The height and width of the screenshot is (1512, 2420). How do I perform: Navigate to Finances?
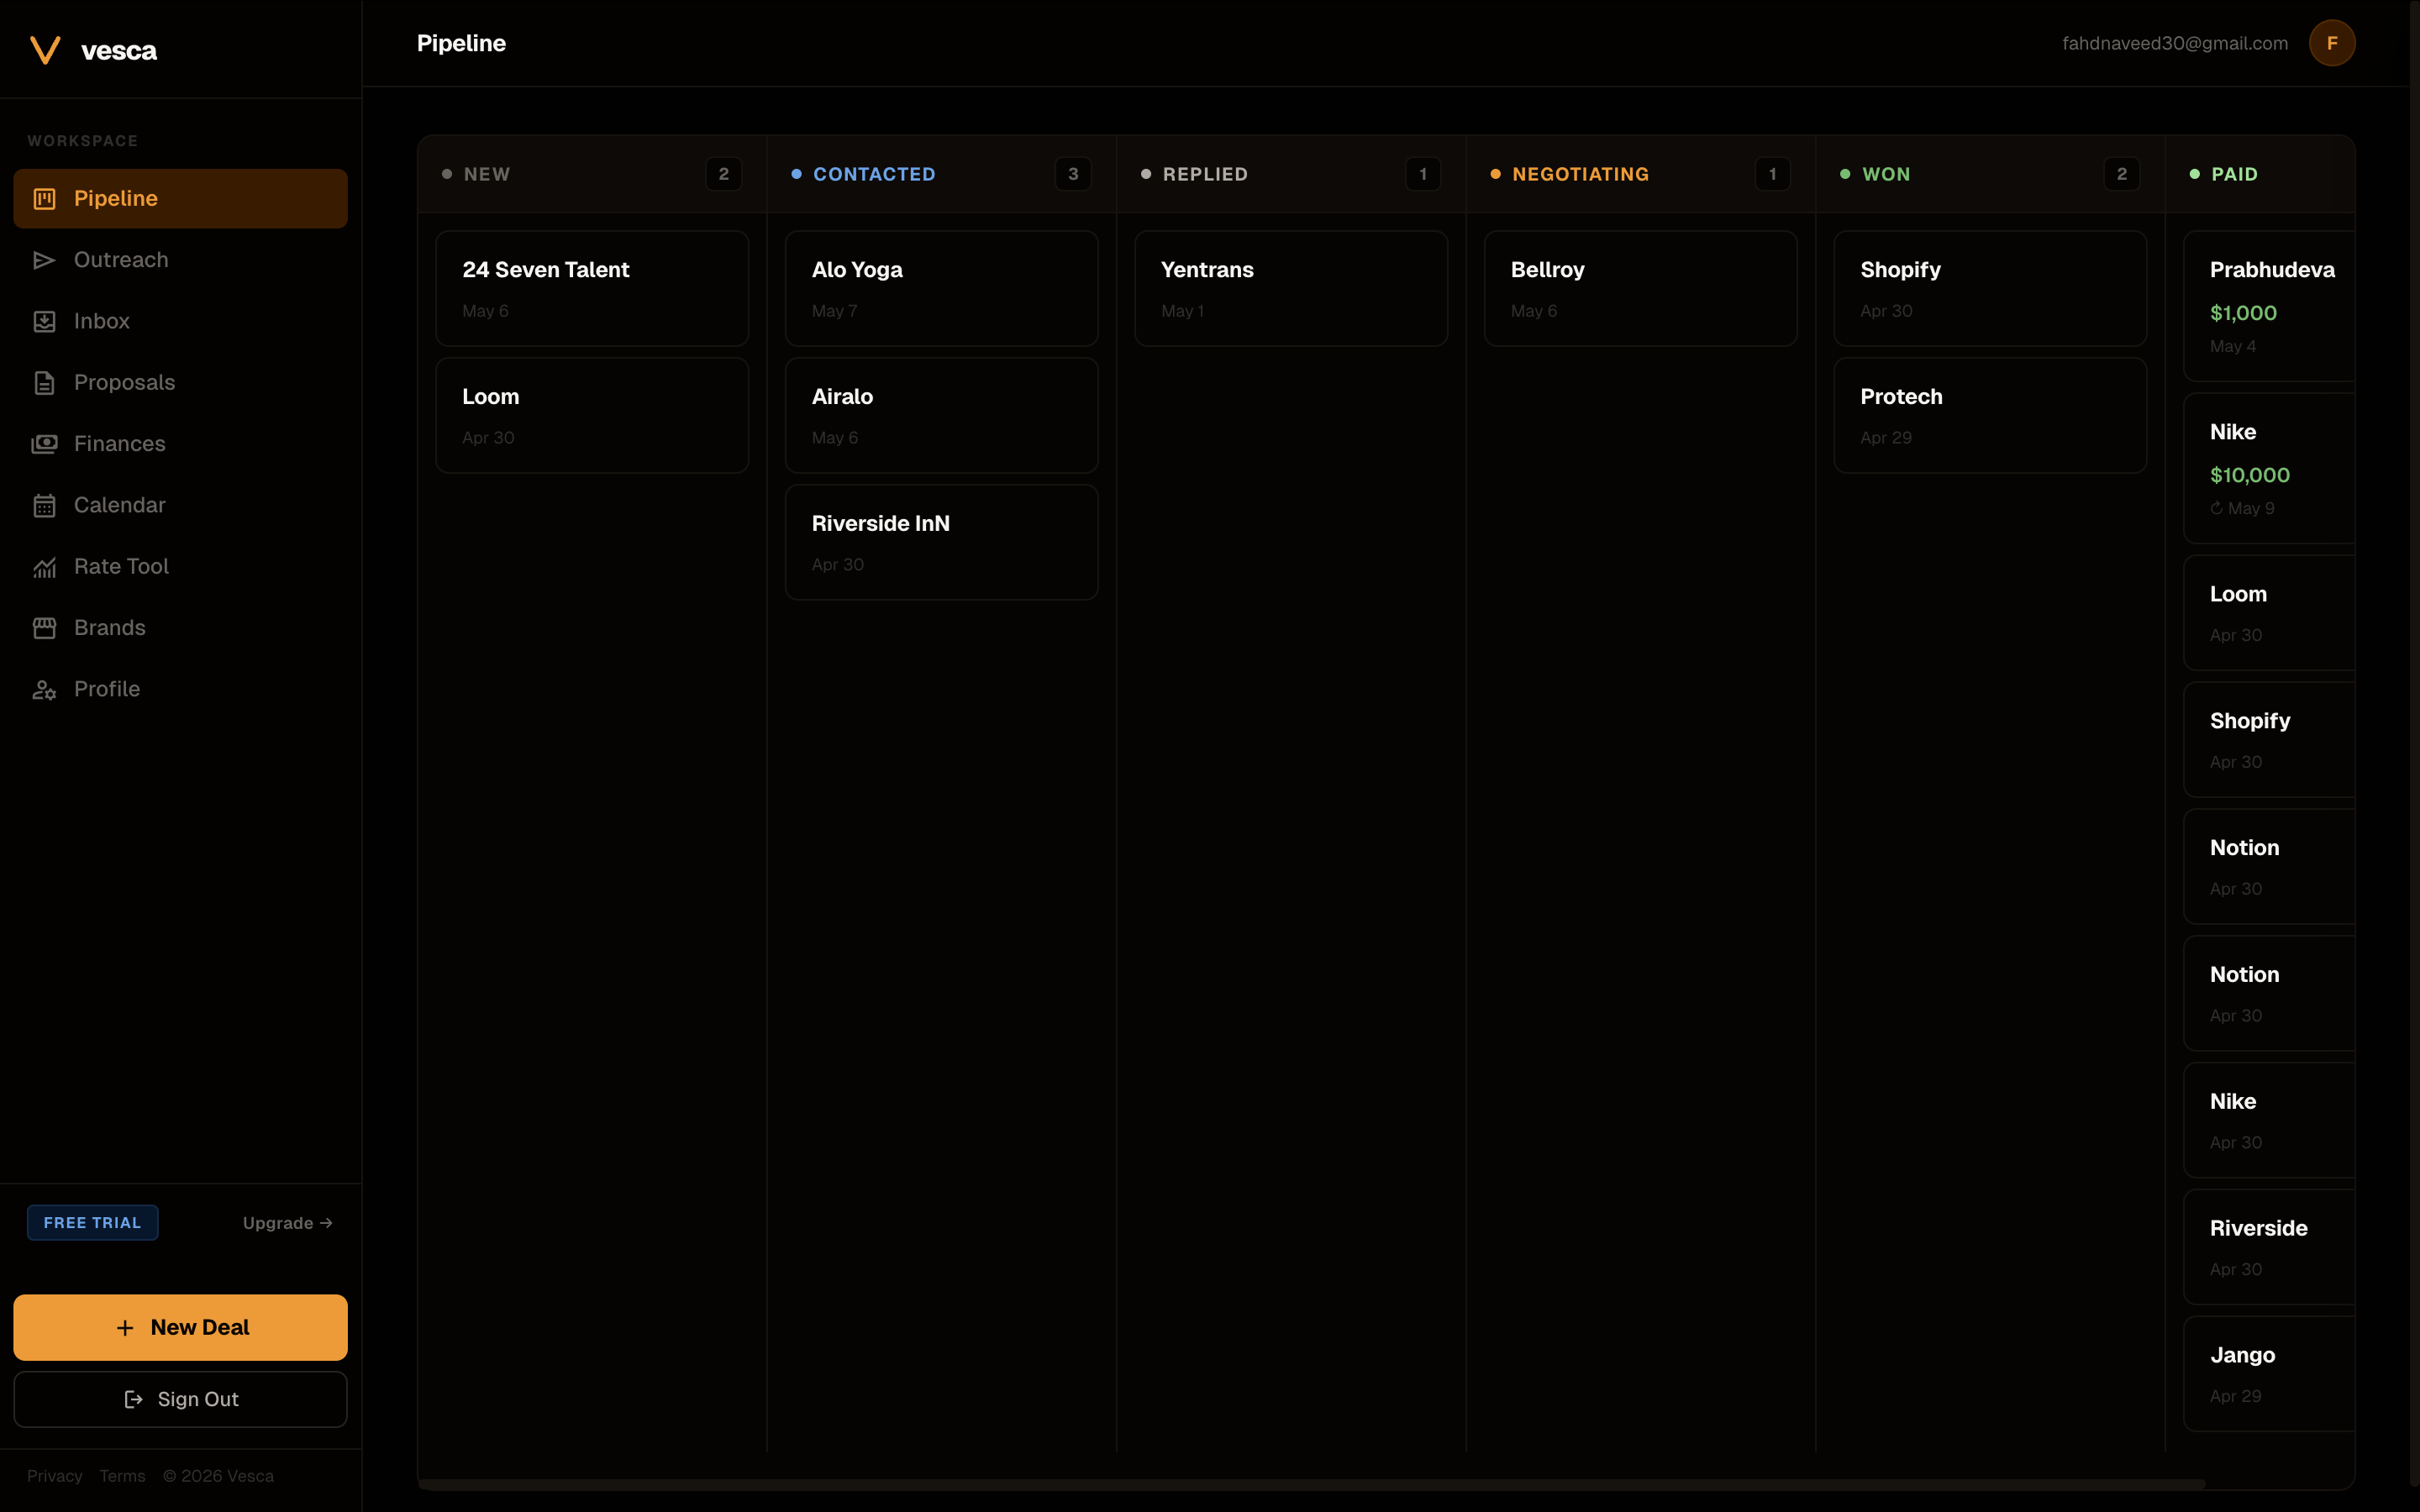pyautogui.click(x=180, y=444)
